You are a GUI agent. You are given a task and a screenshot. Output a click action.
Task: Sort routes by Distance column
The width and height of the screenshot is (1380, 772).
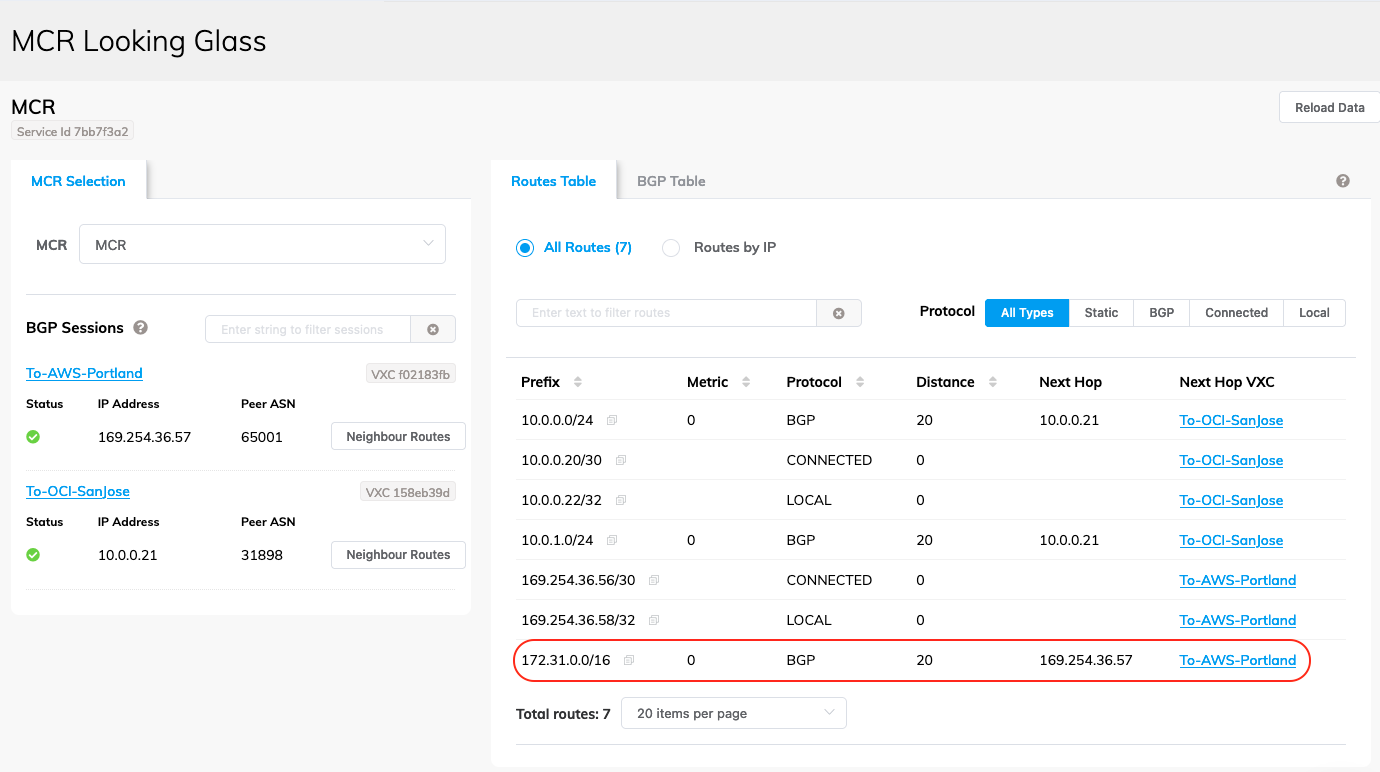coord(992,382)
